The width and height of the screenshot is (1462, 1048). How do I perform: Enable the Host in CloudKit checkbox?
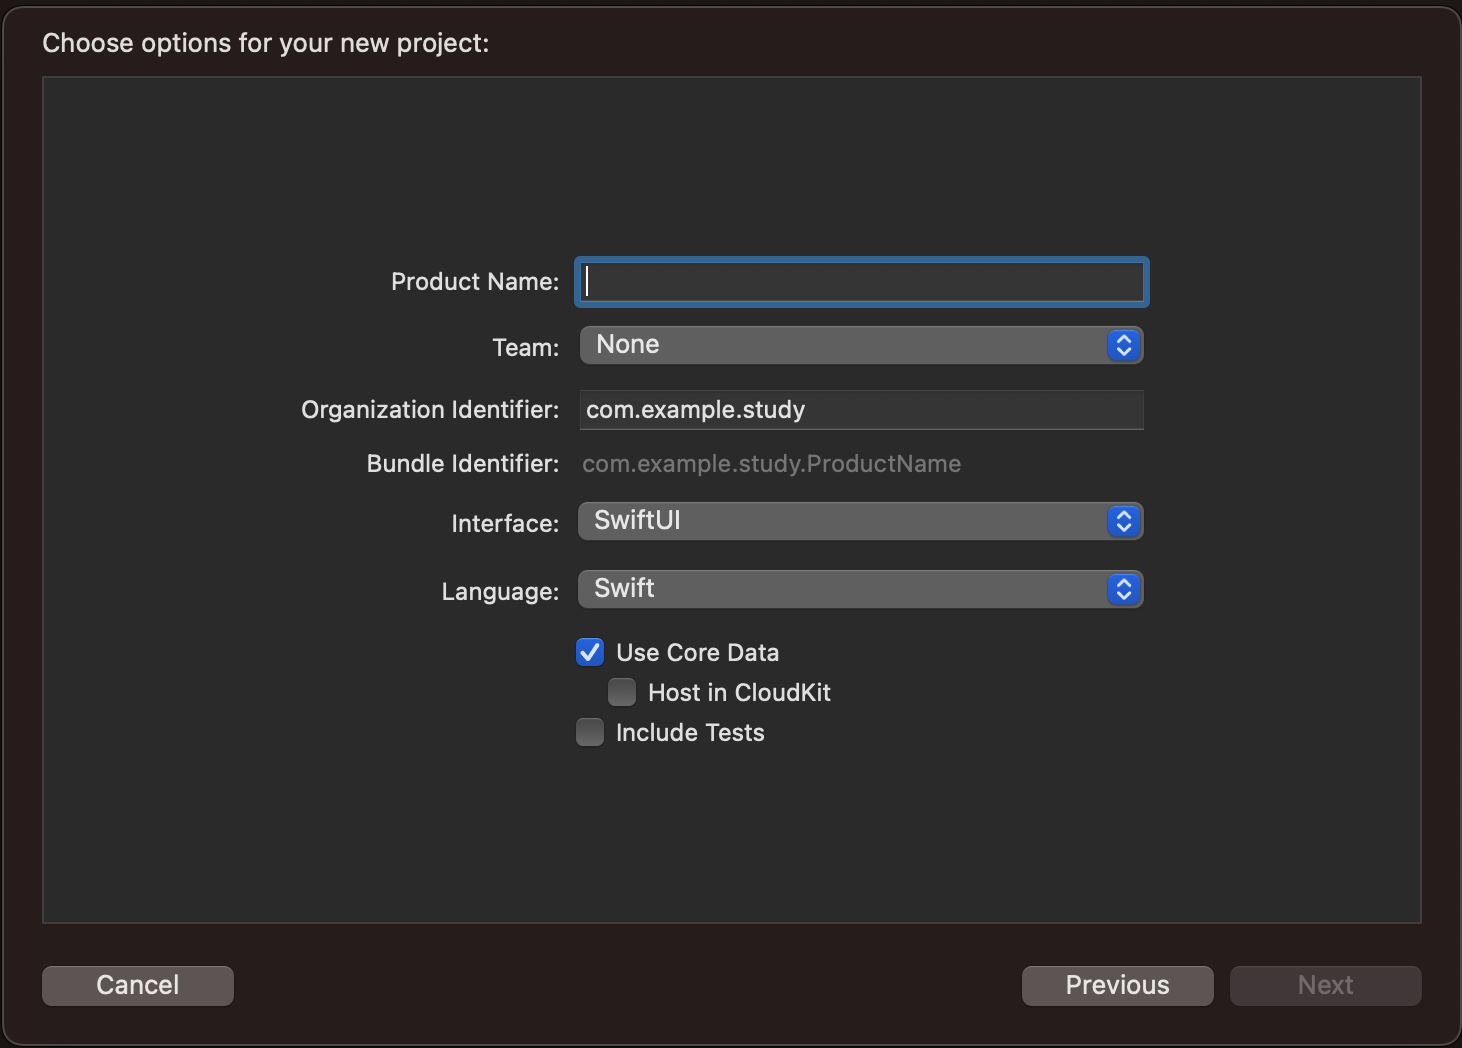coord(622,693)
